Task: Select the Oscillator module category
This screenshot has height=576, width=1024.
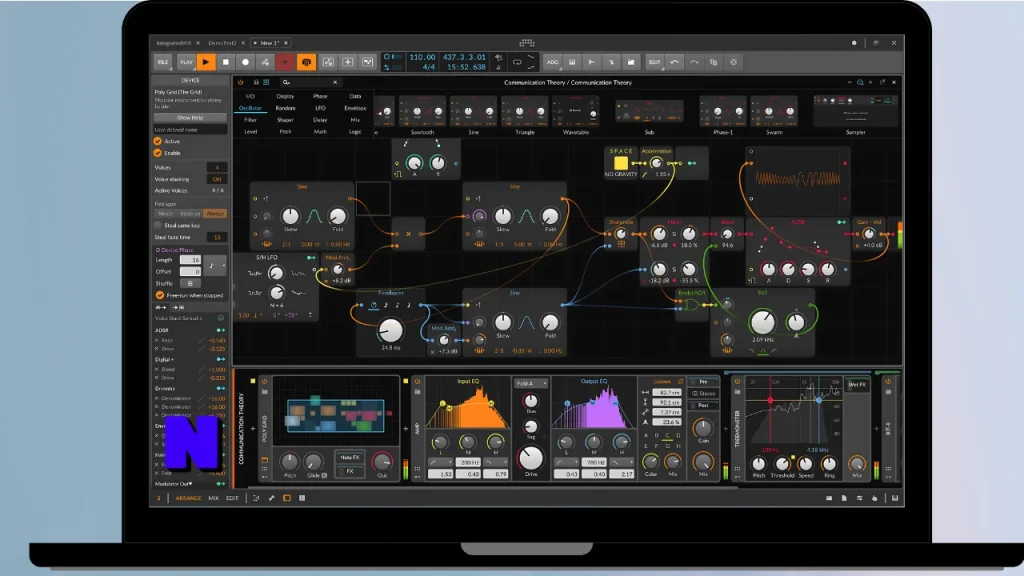Action: pyautogui.click(x=250, y=108)
